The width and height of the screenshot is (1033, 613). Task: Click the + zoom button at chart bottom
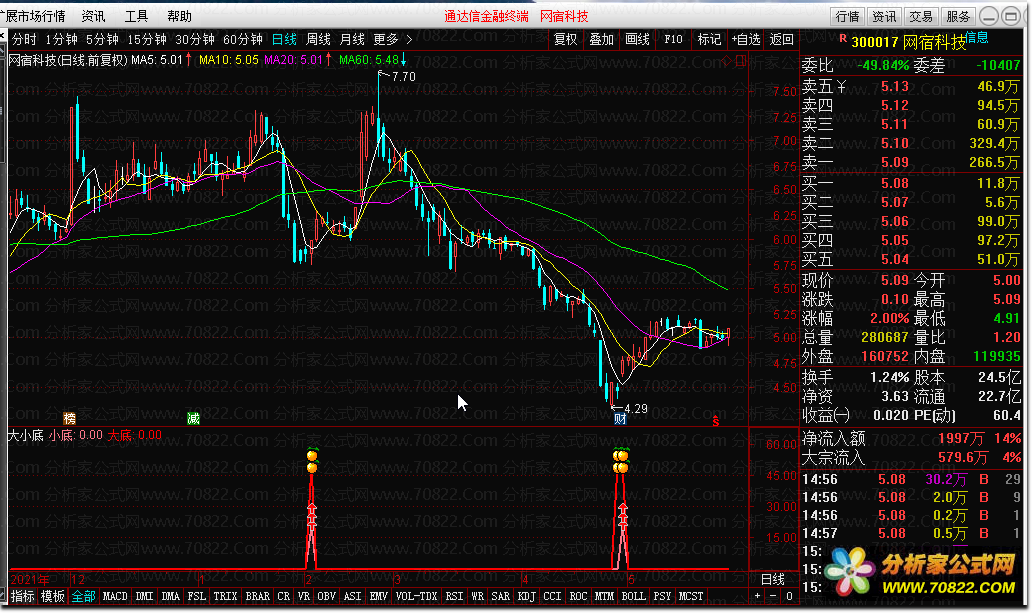(x=757, y=597)
